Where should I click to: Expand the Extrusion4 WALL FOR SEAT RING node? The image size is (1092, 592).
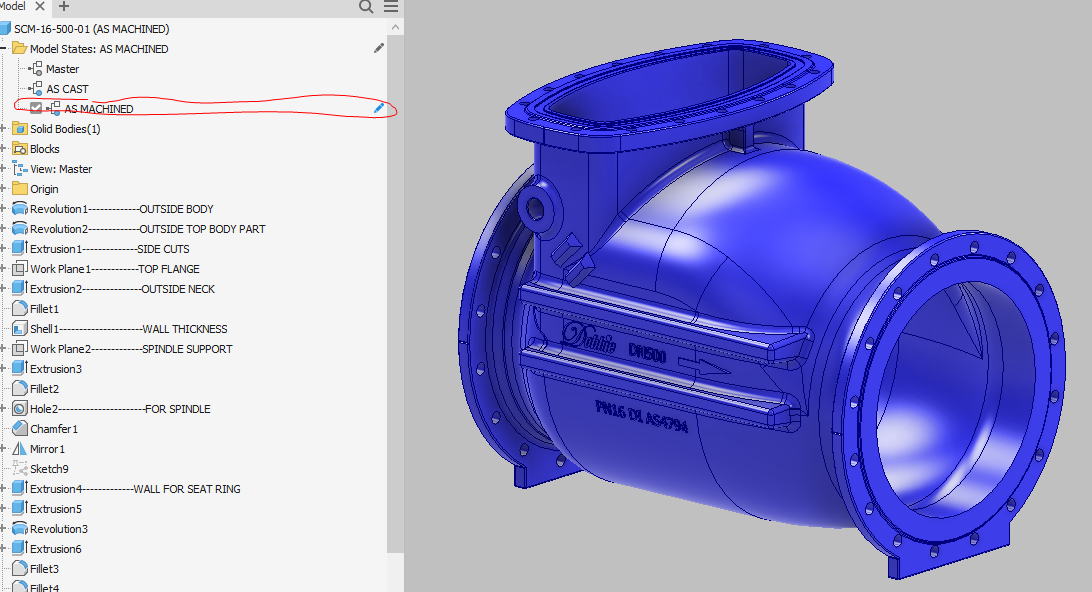tap(4, 489)
